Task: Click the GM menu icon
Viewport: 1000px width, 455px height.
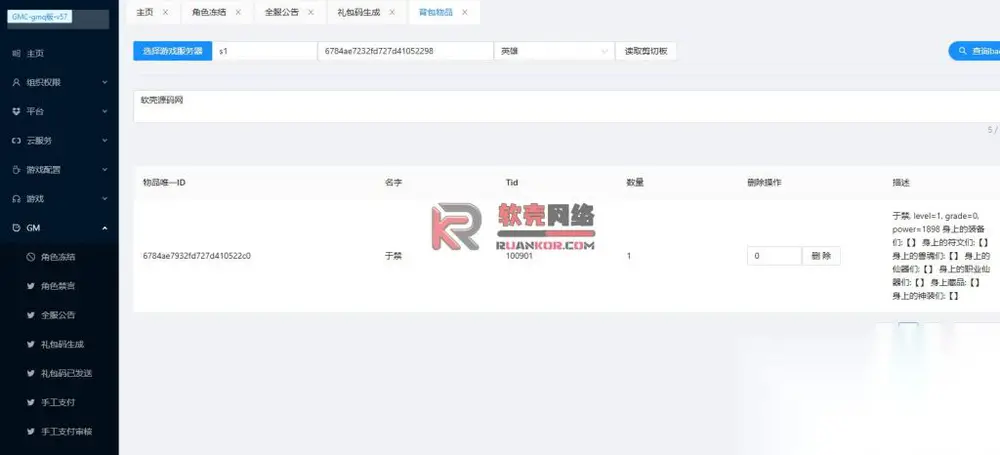Action: (x=17, y=228)
